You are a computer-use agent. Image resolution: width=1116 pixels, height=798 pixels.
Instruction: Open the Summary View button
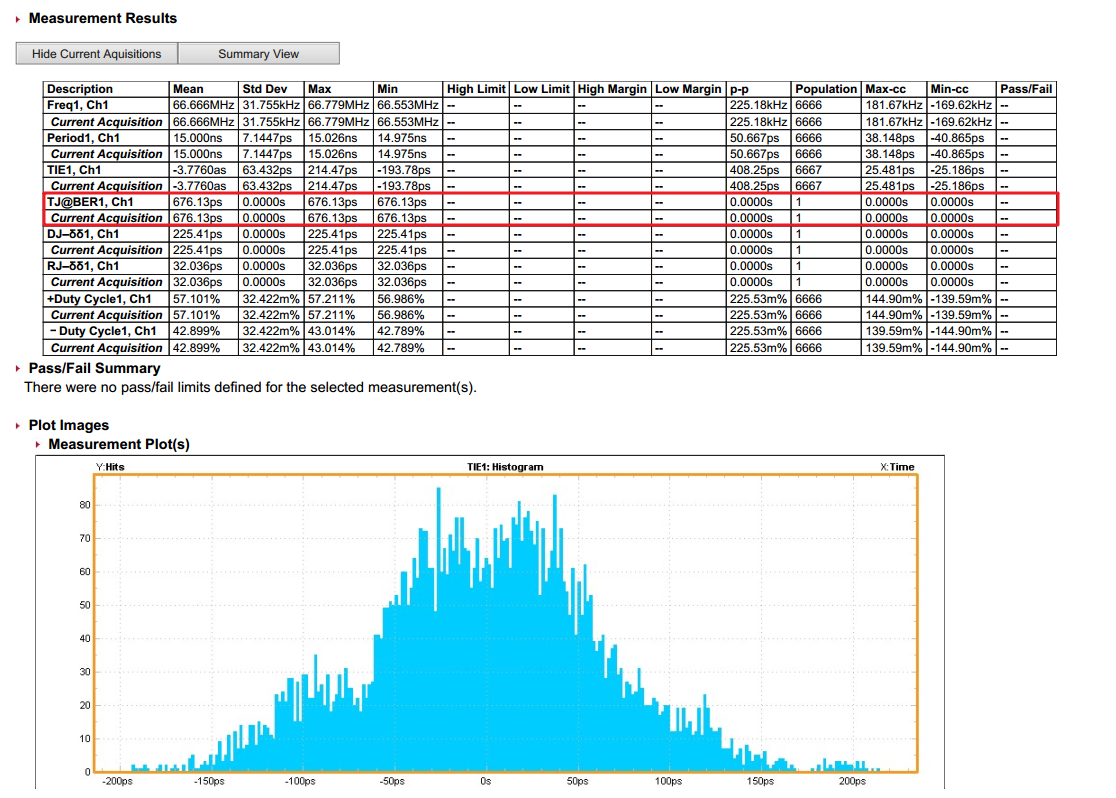(258, 53)
